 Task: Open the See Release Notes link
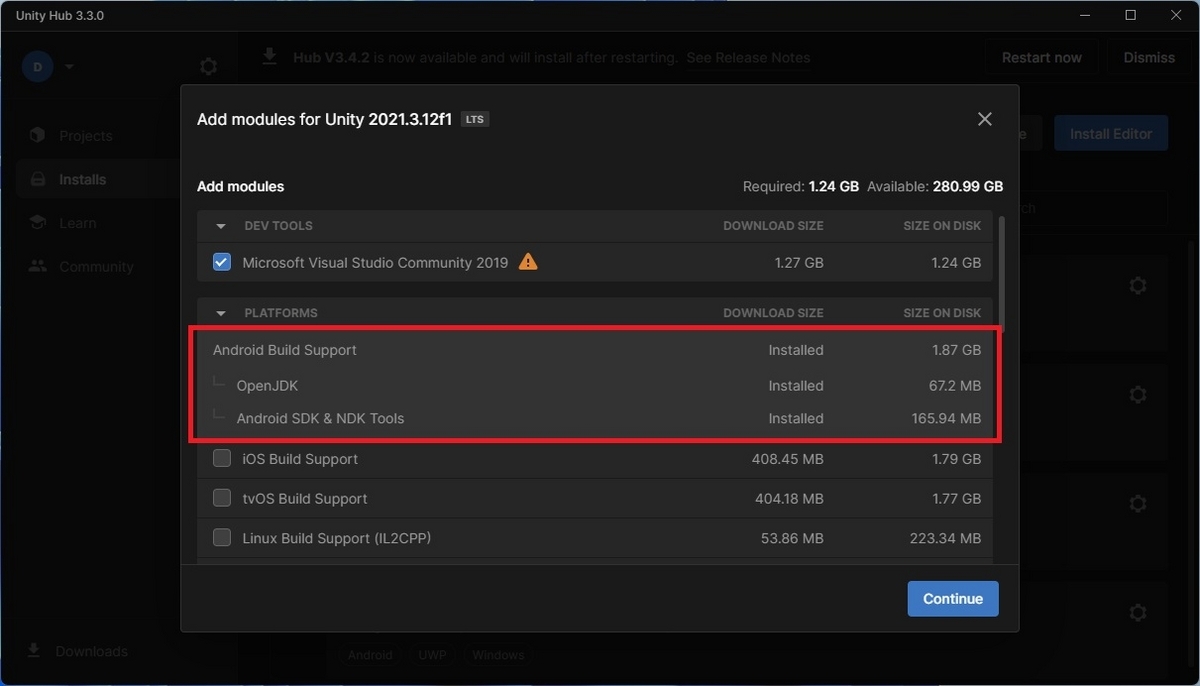point(748,58)
